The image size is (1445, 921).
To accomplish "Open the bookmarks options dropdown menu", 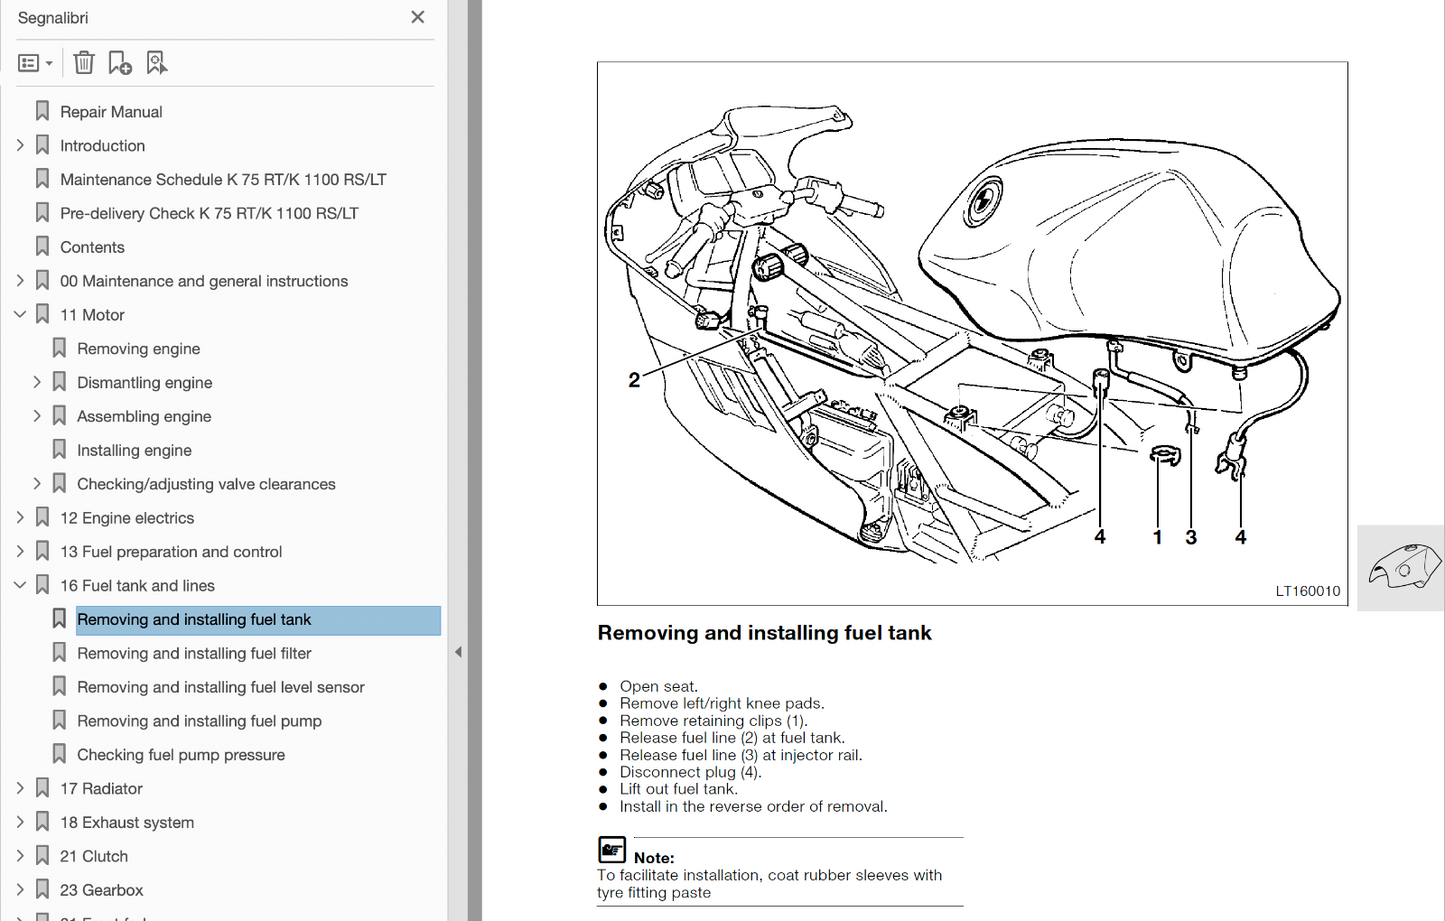I will 35,63.
